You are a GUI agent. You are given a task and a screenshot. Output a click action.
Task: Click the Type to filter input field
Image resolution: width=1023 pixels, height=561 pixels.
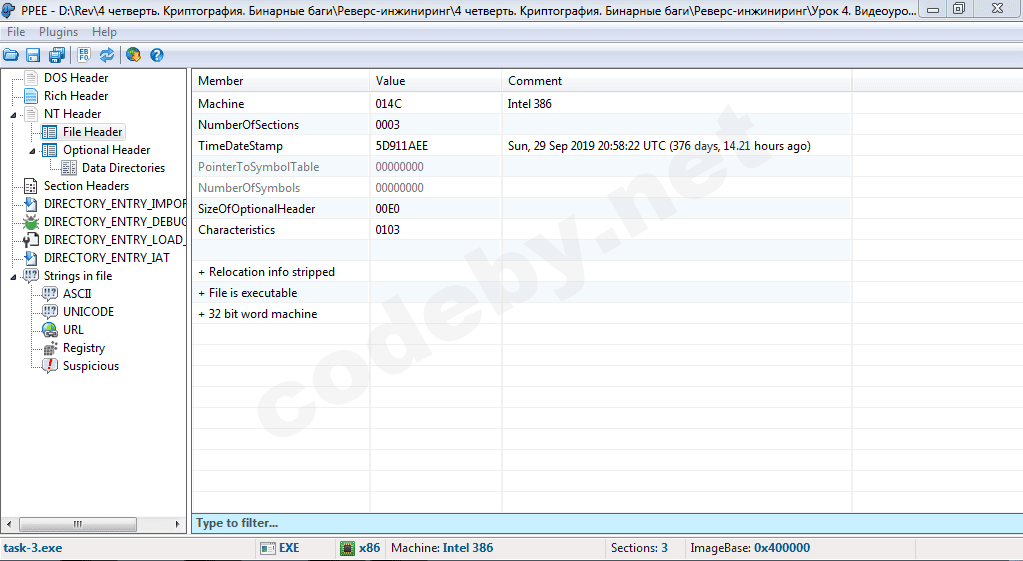607,523
